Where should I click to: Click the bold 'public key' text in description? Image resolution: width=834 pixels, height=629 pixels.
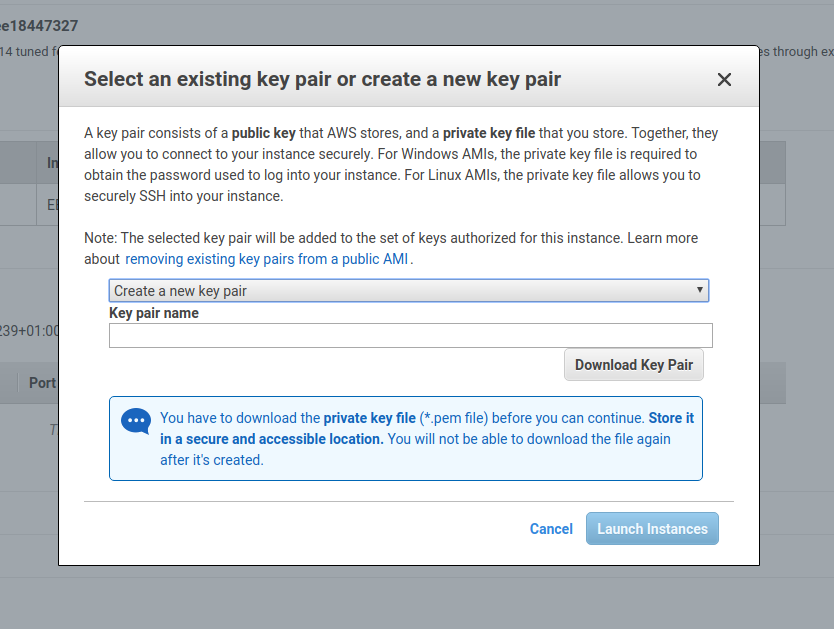264,133
